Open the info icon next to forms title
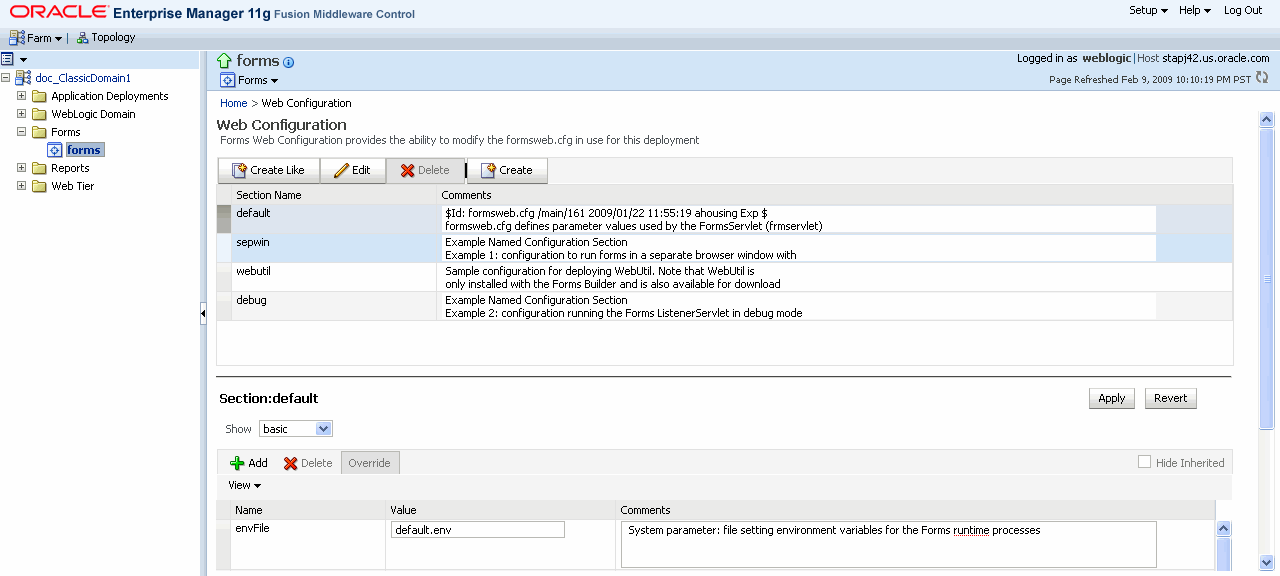1280x576 pixels. pyautogui.click(x=288, y=62)
